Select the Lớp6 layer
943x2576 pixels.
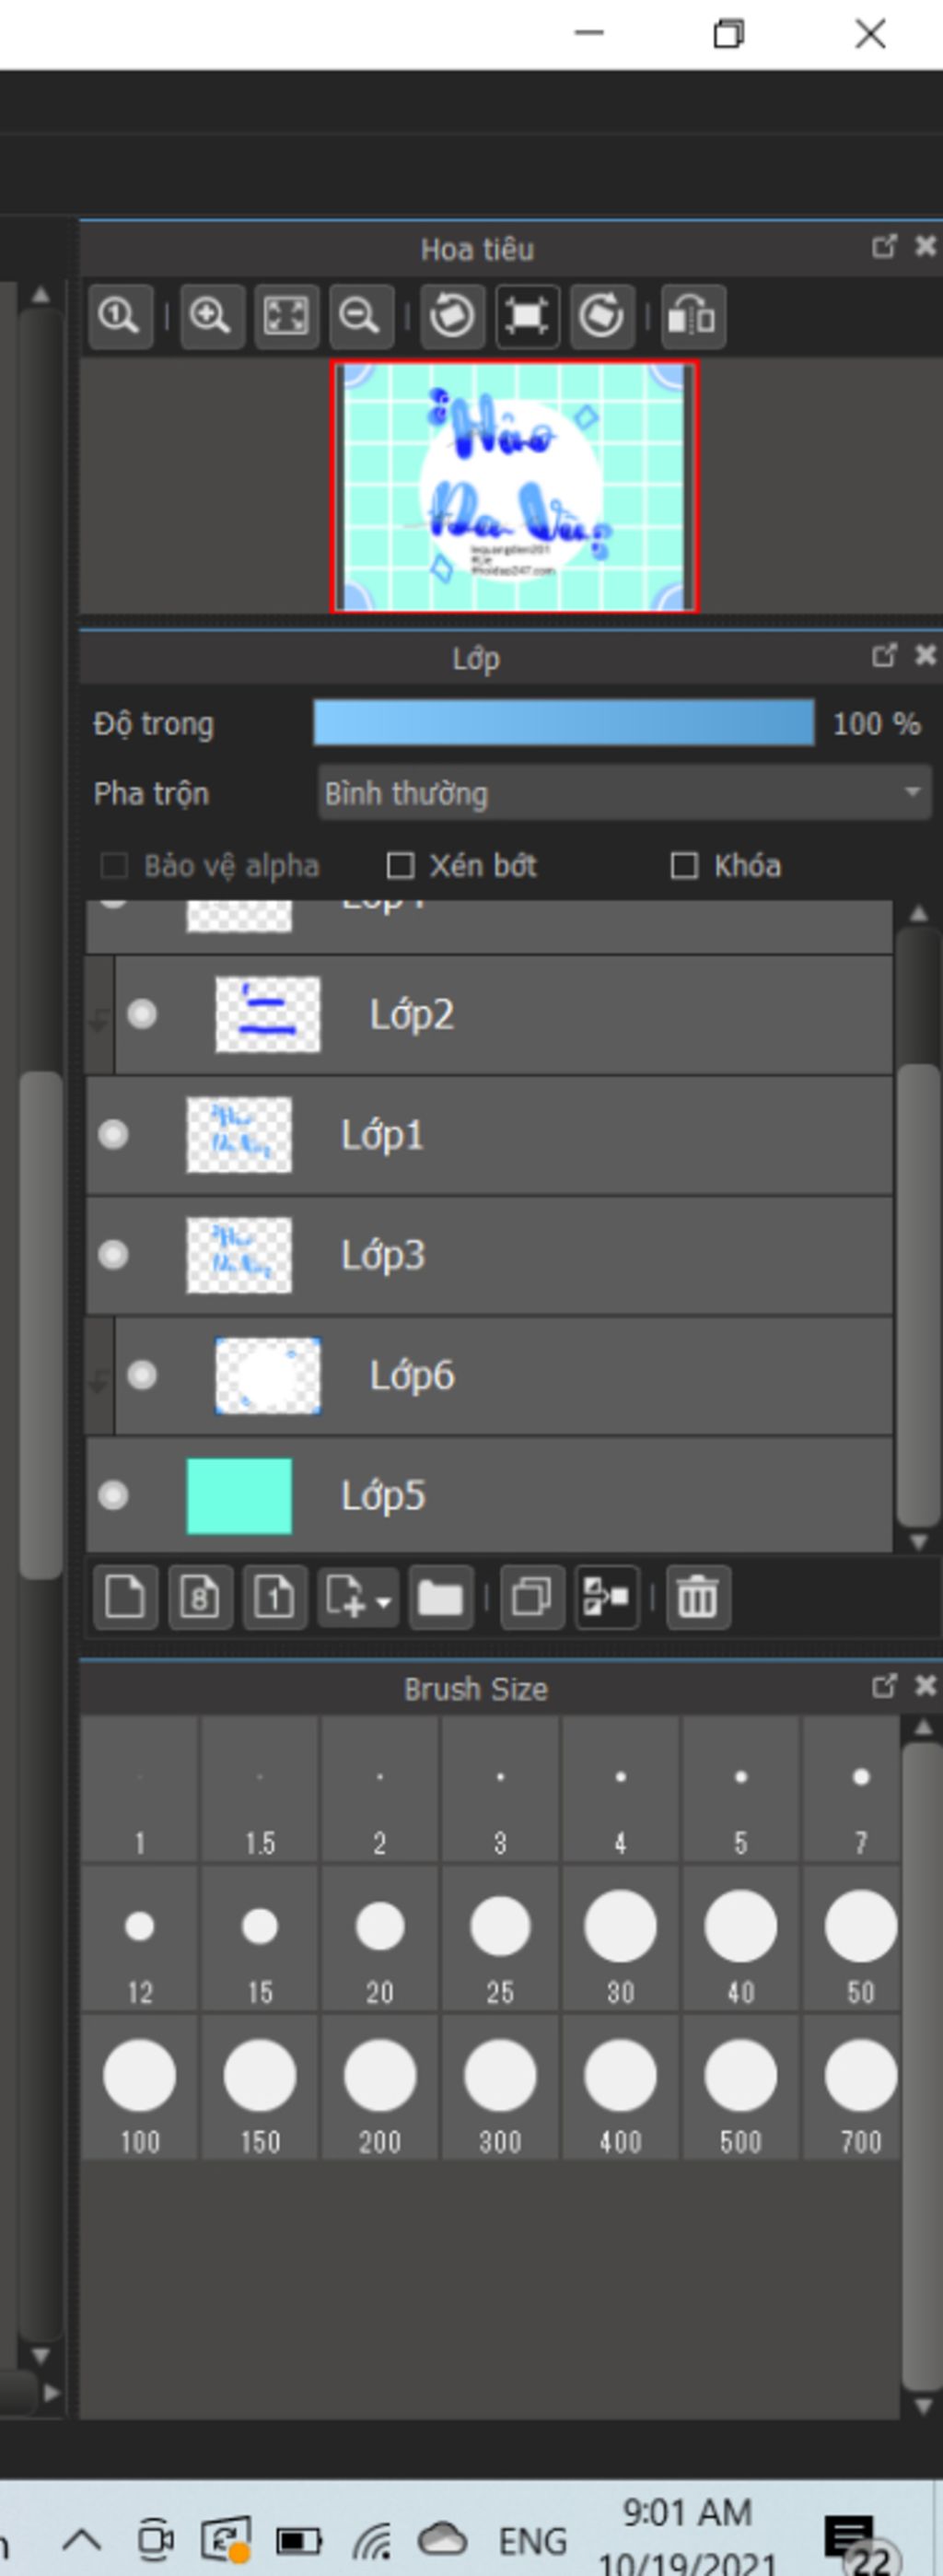(x=500, y=1376)
